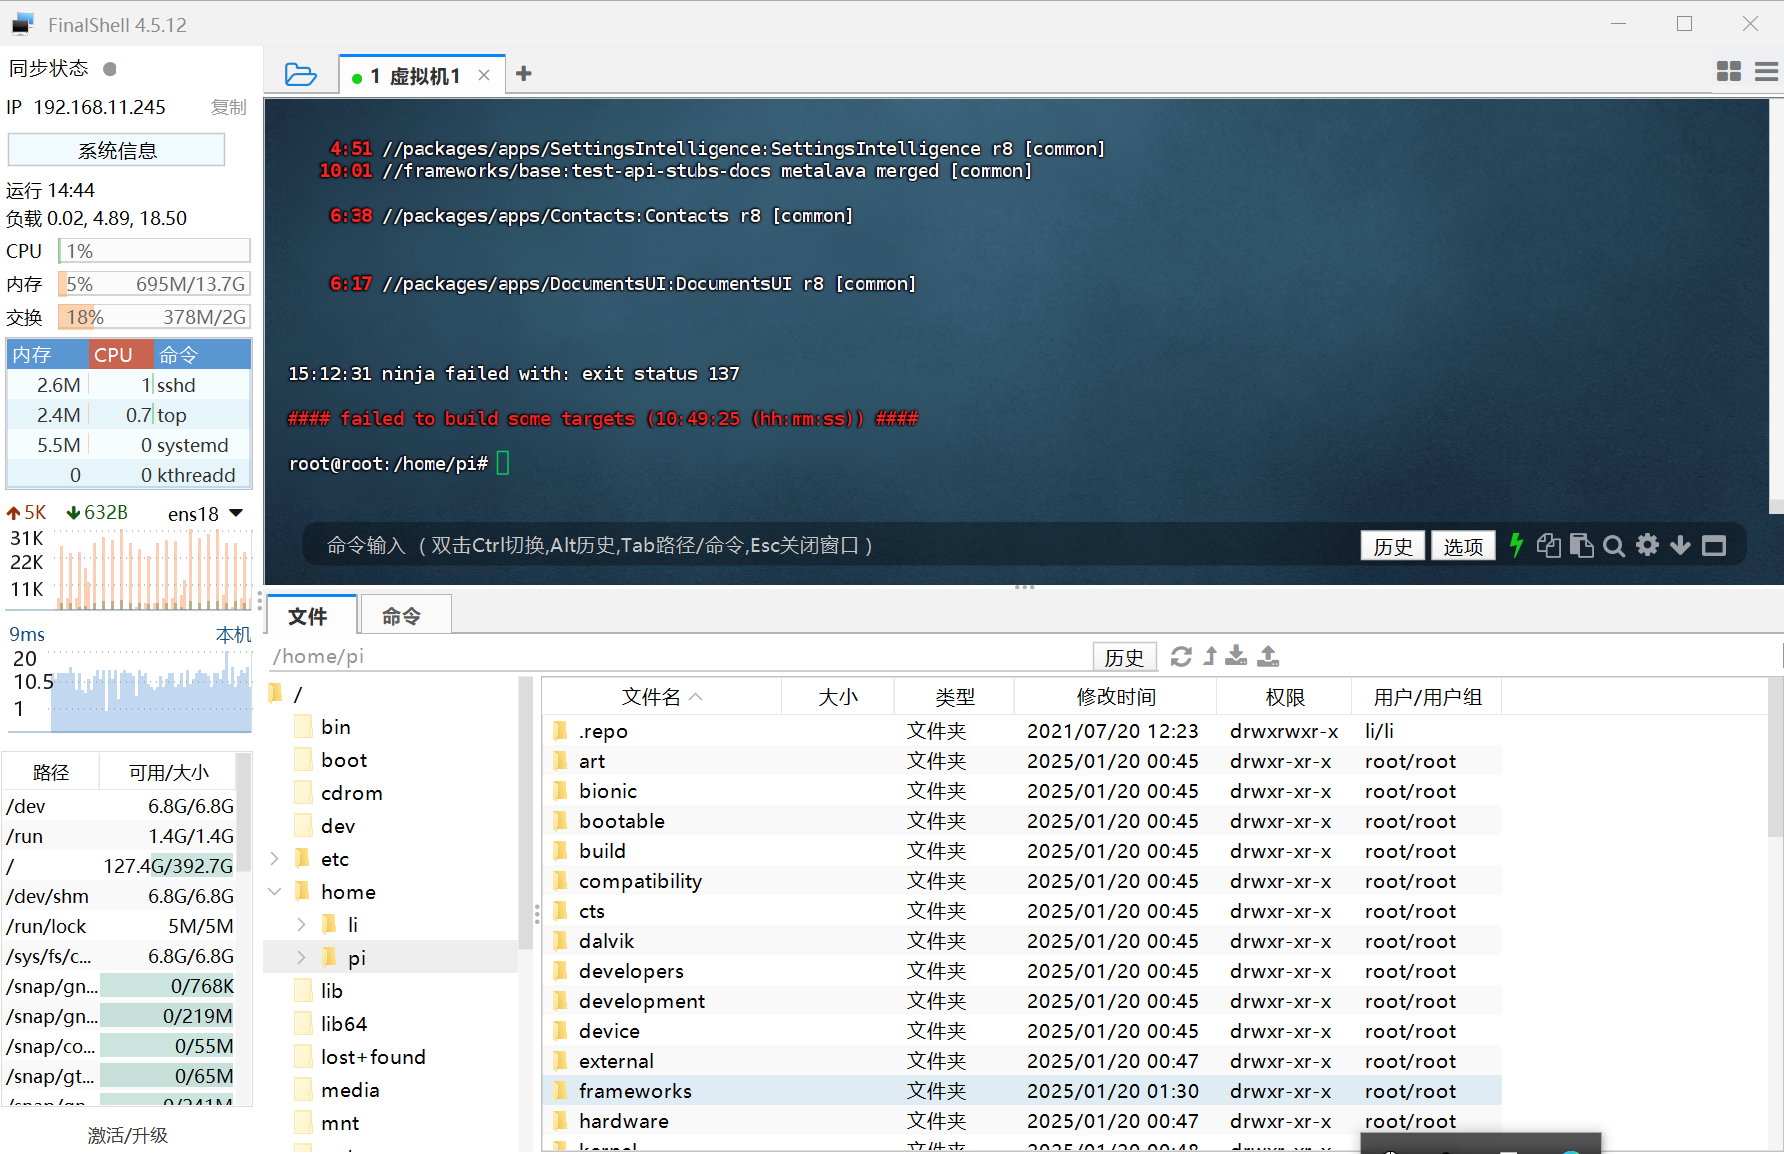This screenshot has width=1784, height=1154.
Task: Switch to the 命令 tab
Action: (404, 615)
